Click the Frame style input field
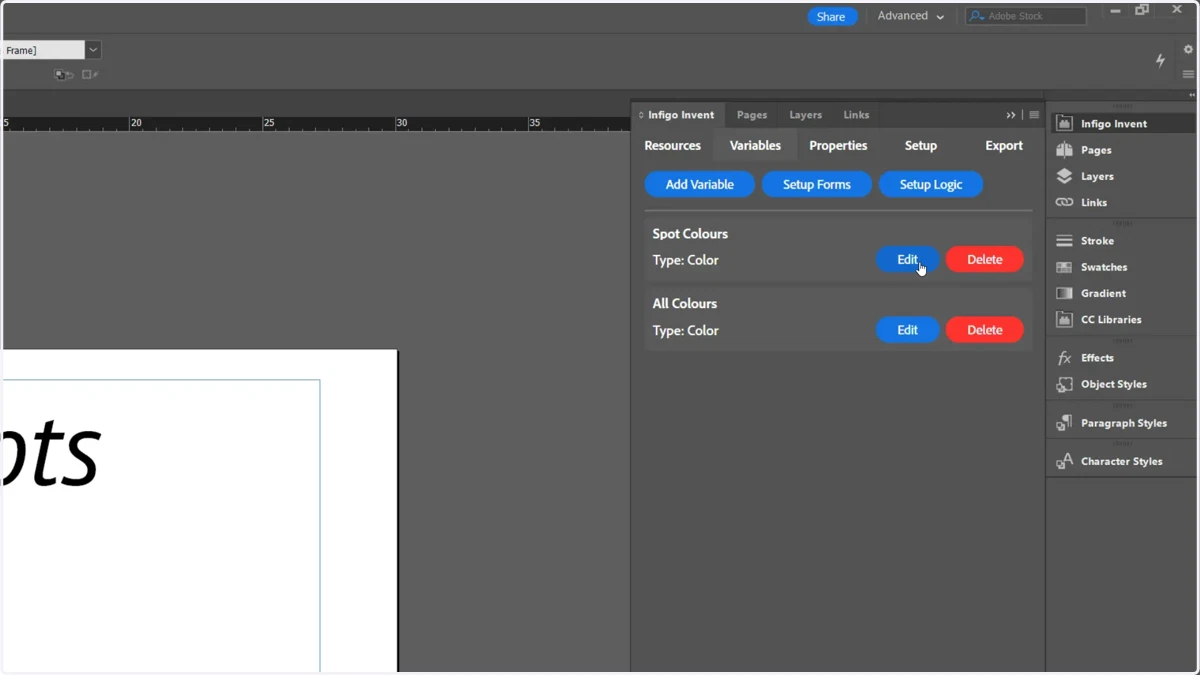The height and width of the screenshot is (675, 1200). coord(42,50)
